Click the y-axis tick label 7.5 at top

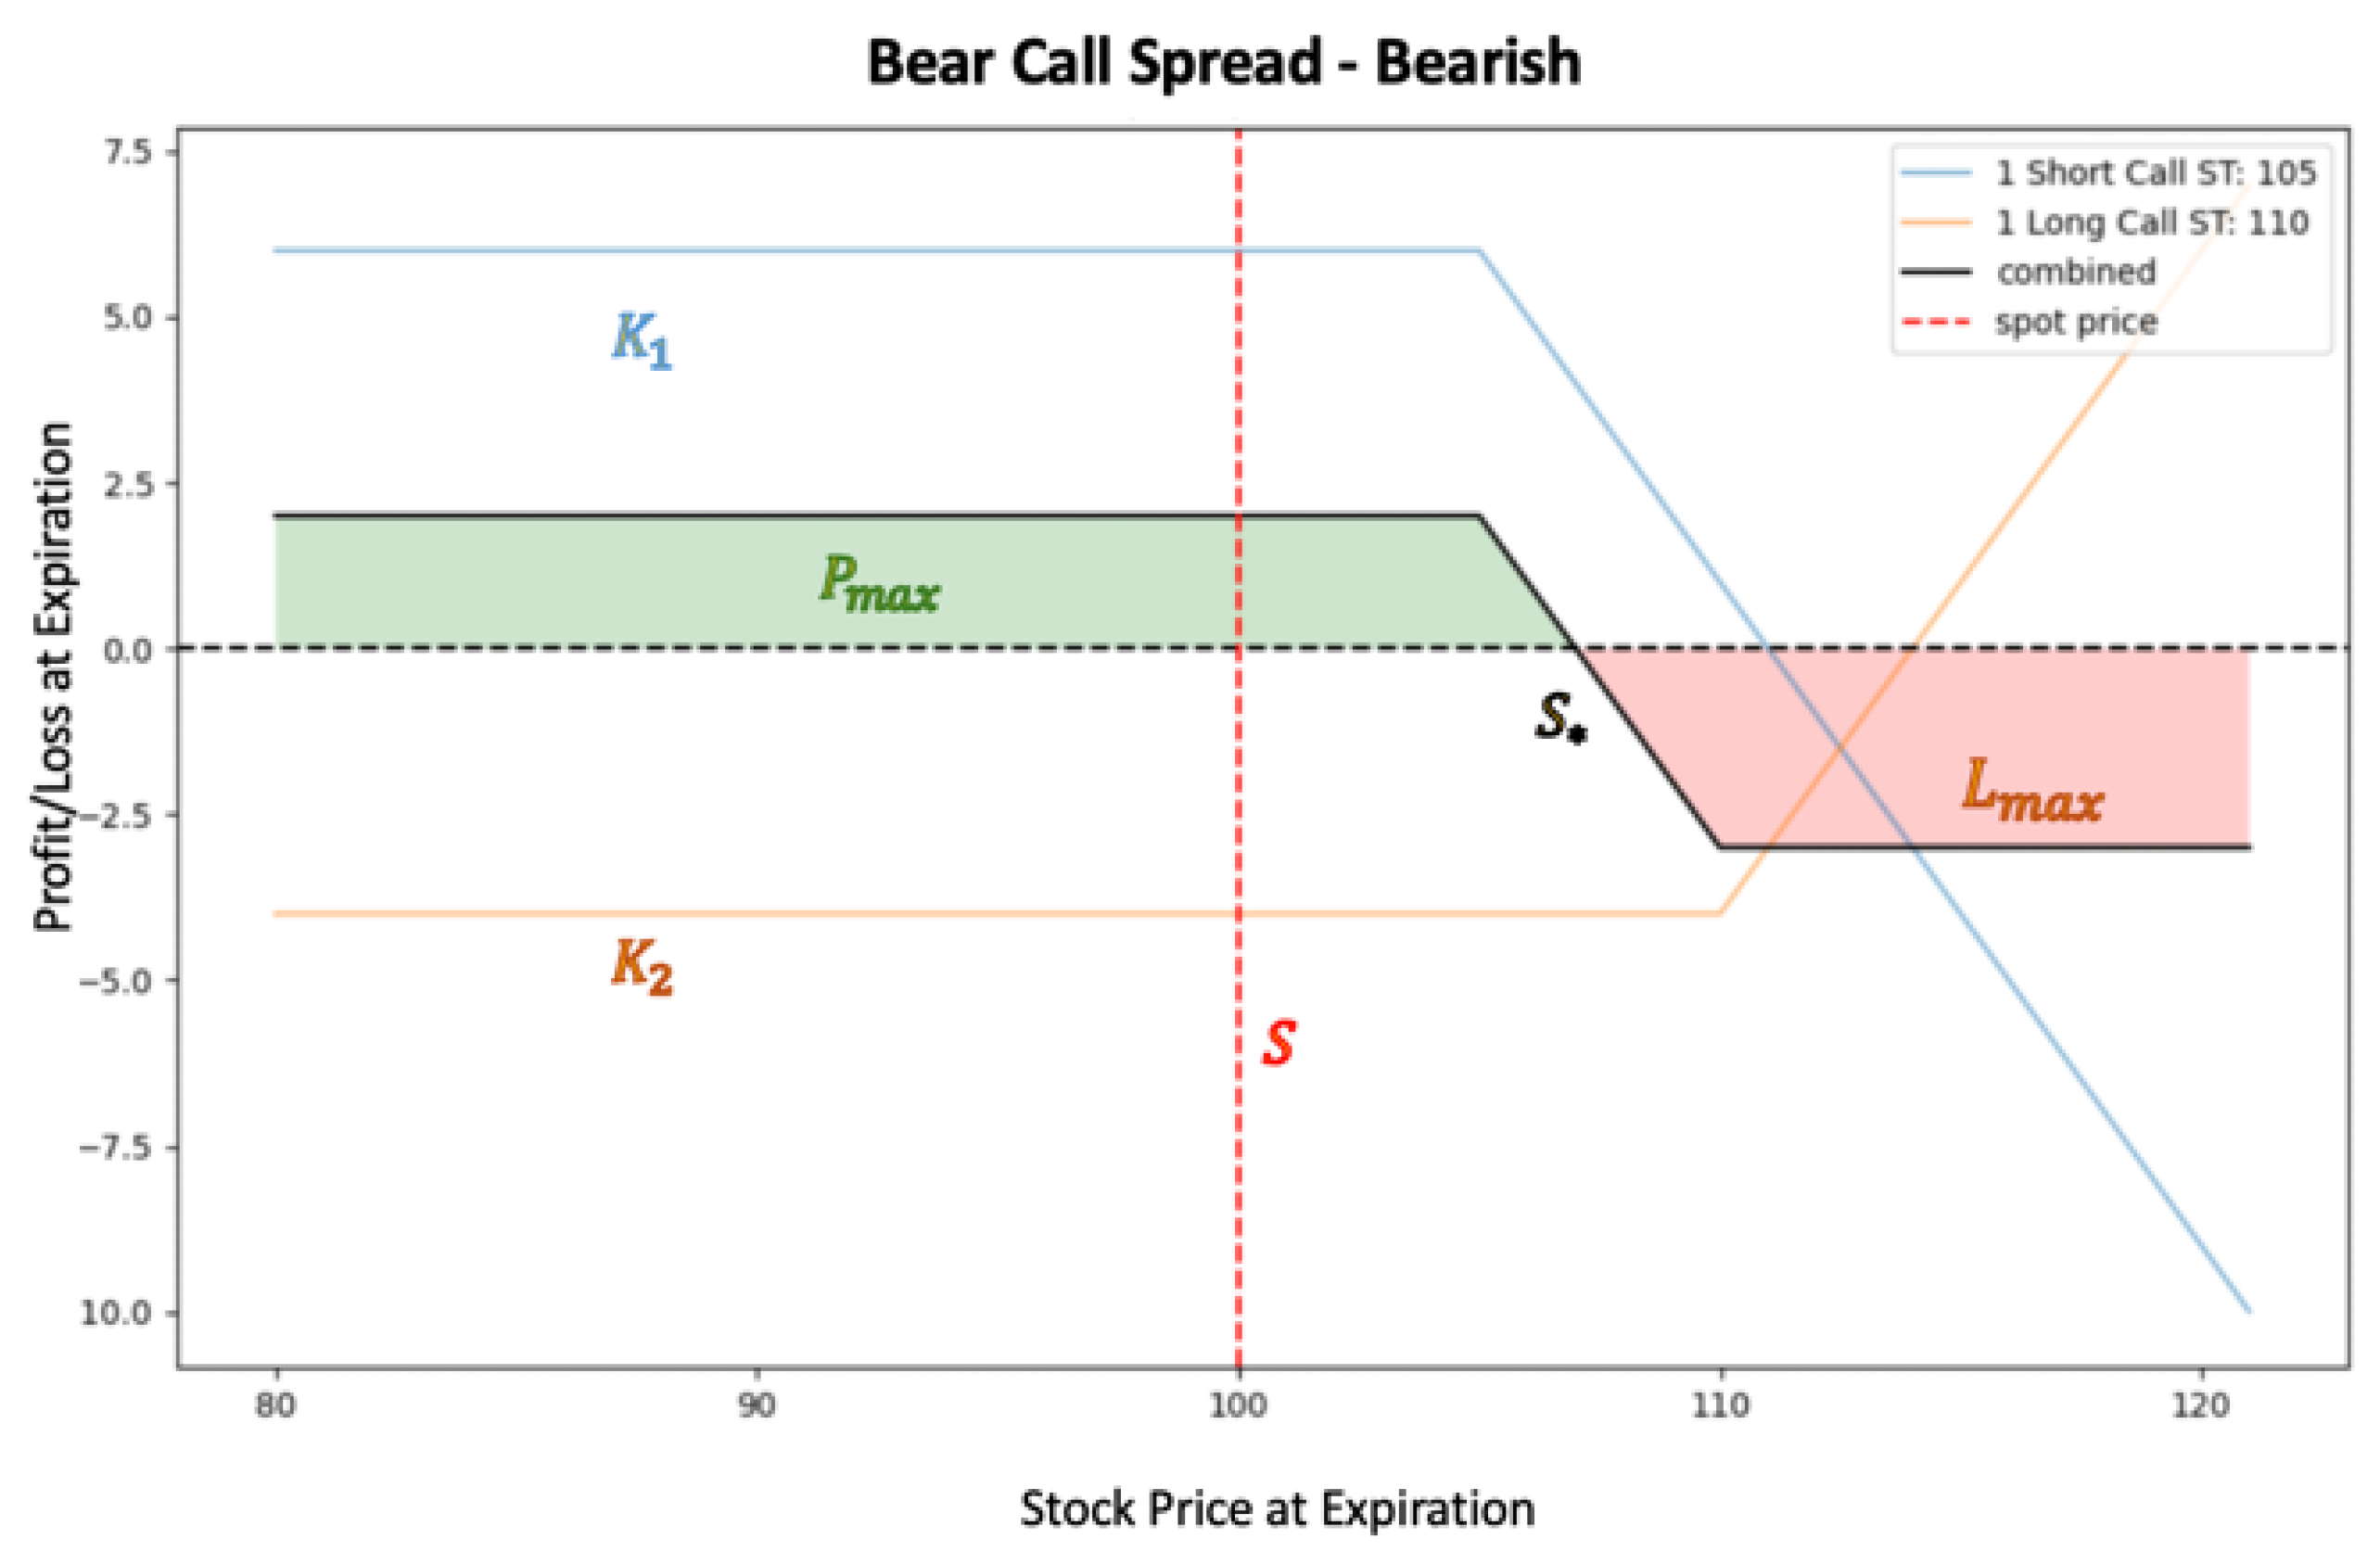pyautogui.click(x=127, y=152)
